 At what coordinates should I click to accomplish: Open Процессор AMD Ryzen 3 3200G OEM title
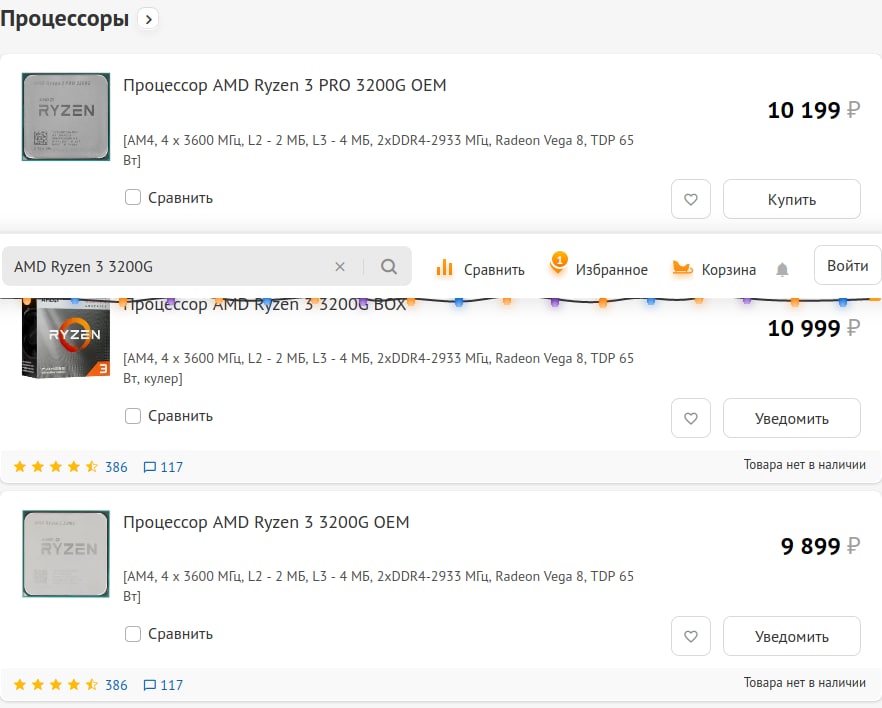(x=266, y=522)
